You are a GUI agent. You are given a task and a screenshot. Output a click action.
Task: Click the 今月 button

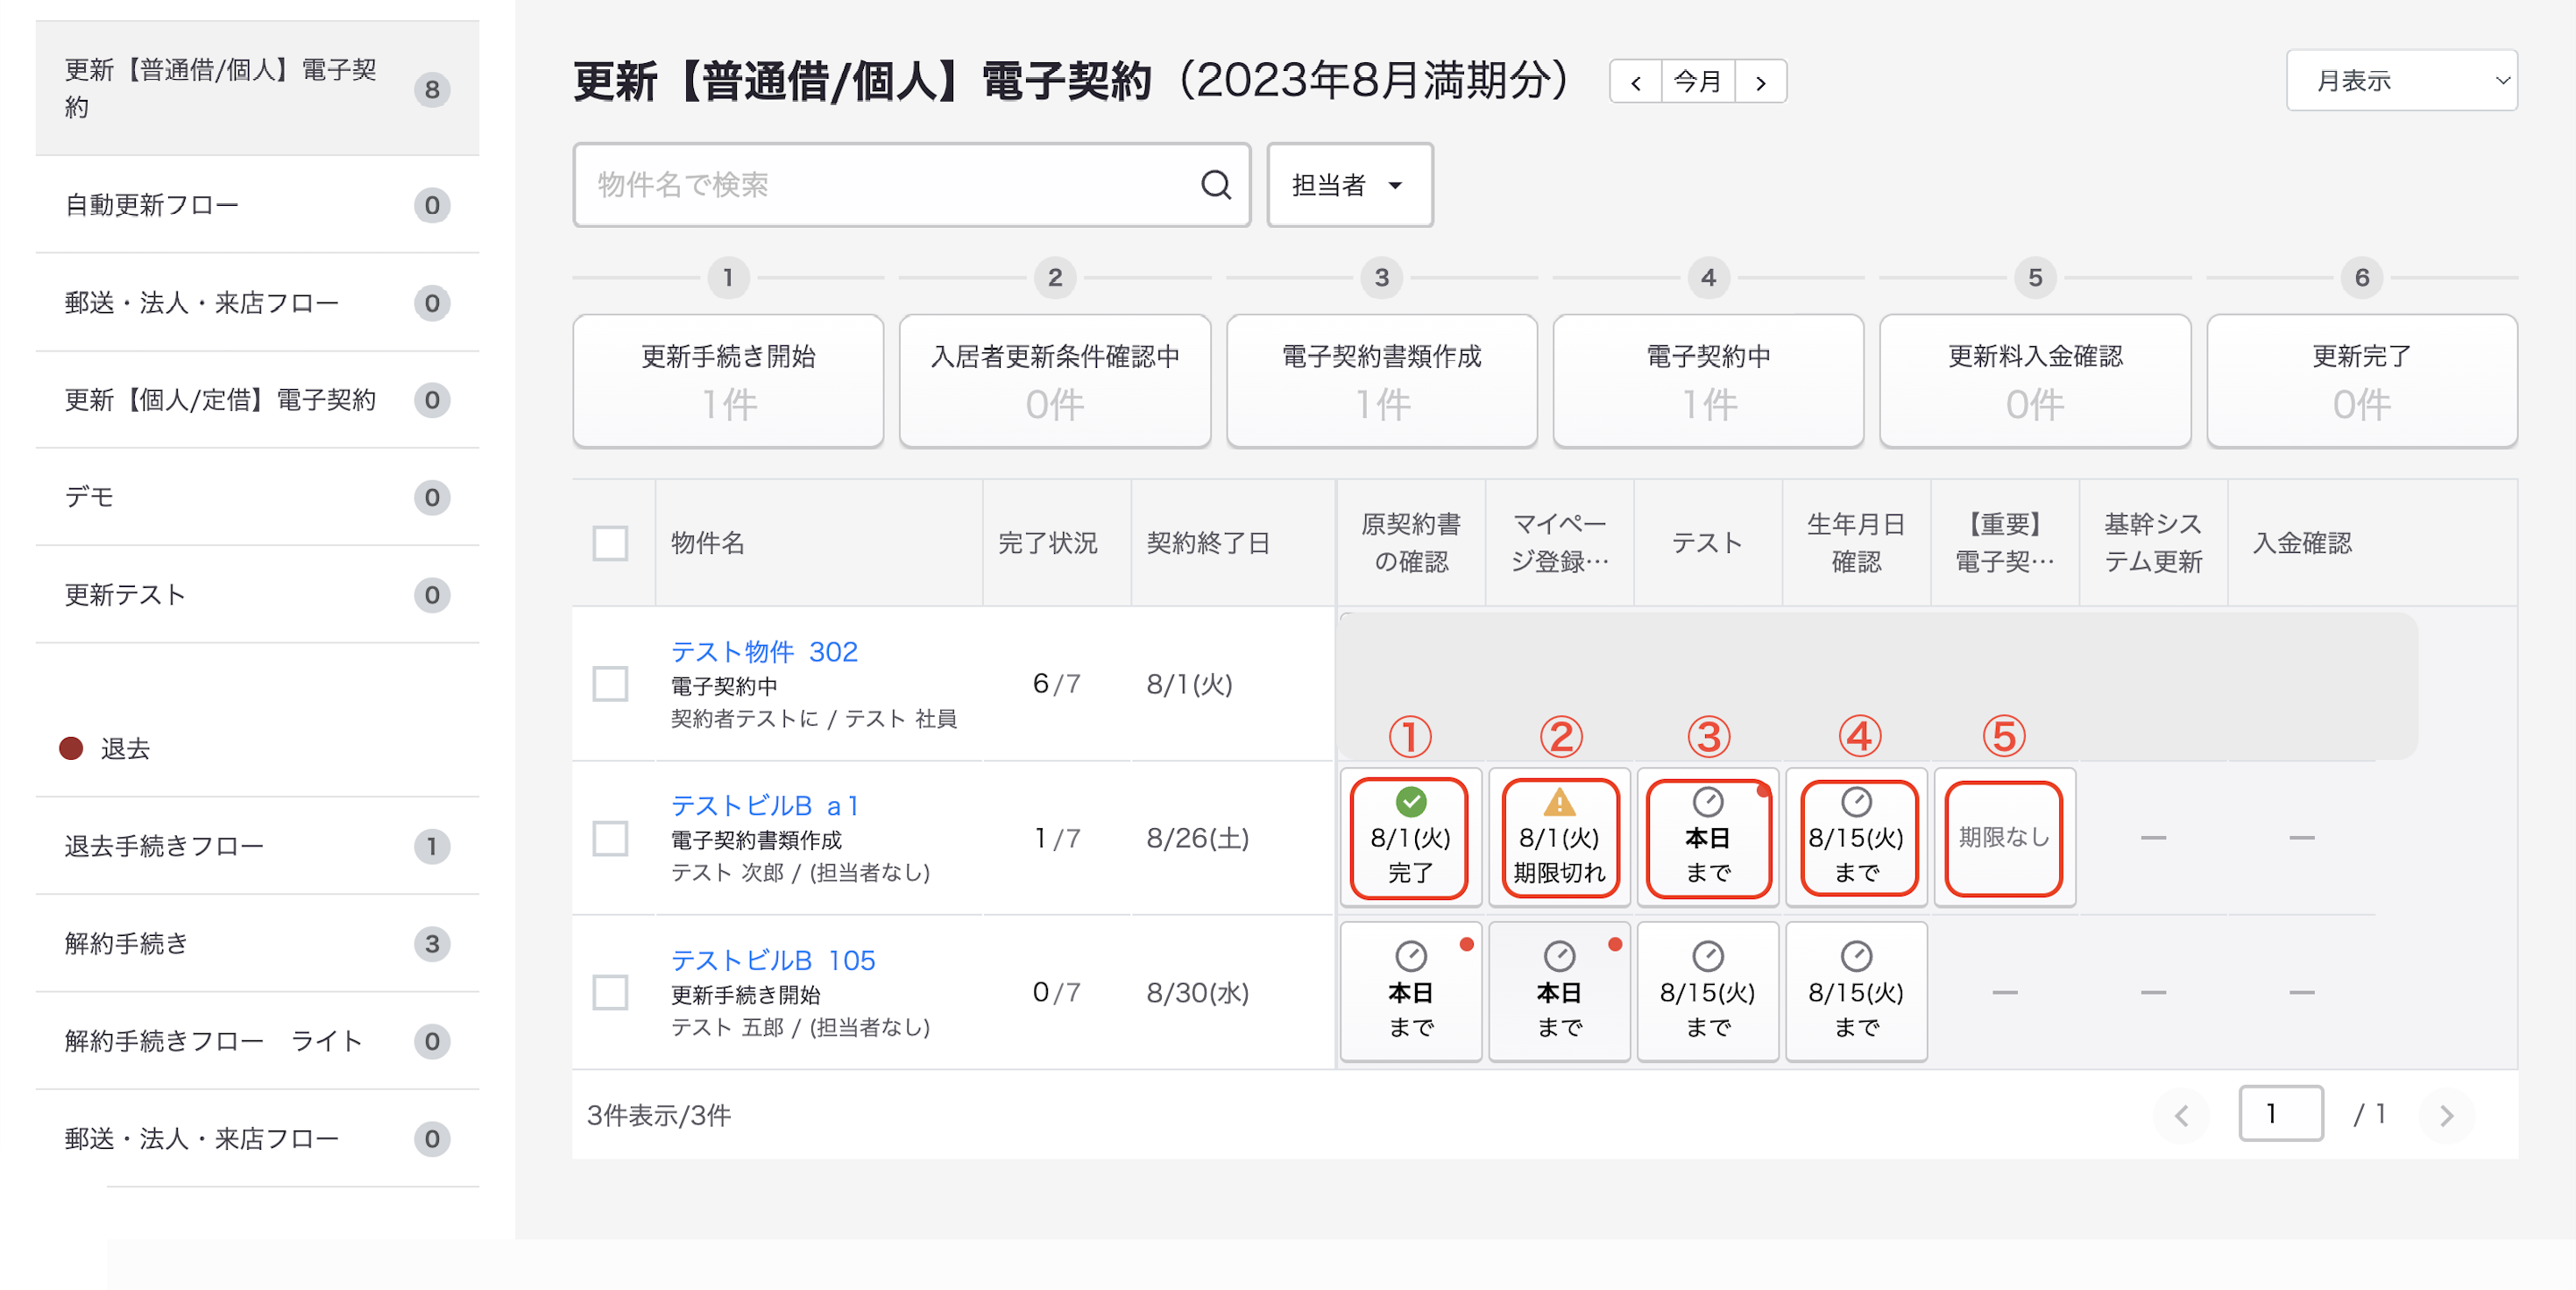[x=1698, y=81]
